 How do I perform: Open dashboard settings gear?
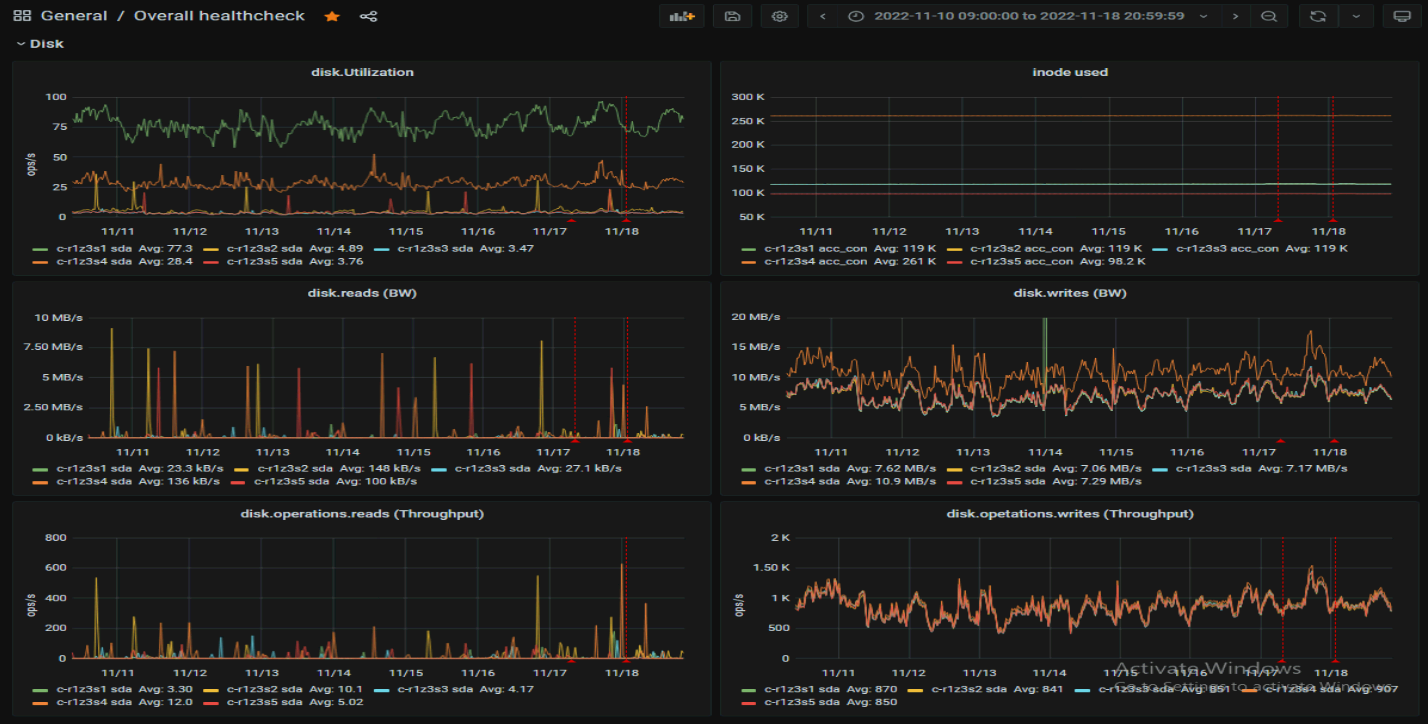click(779, 16)
